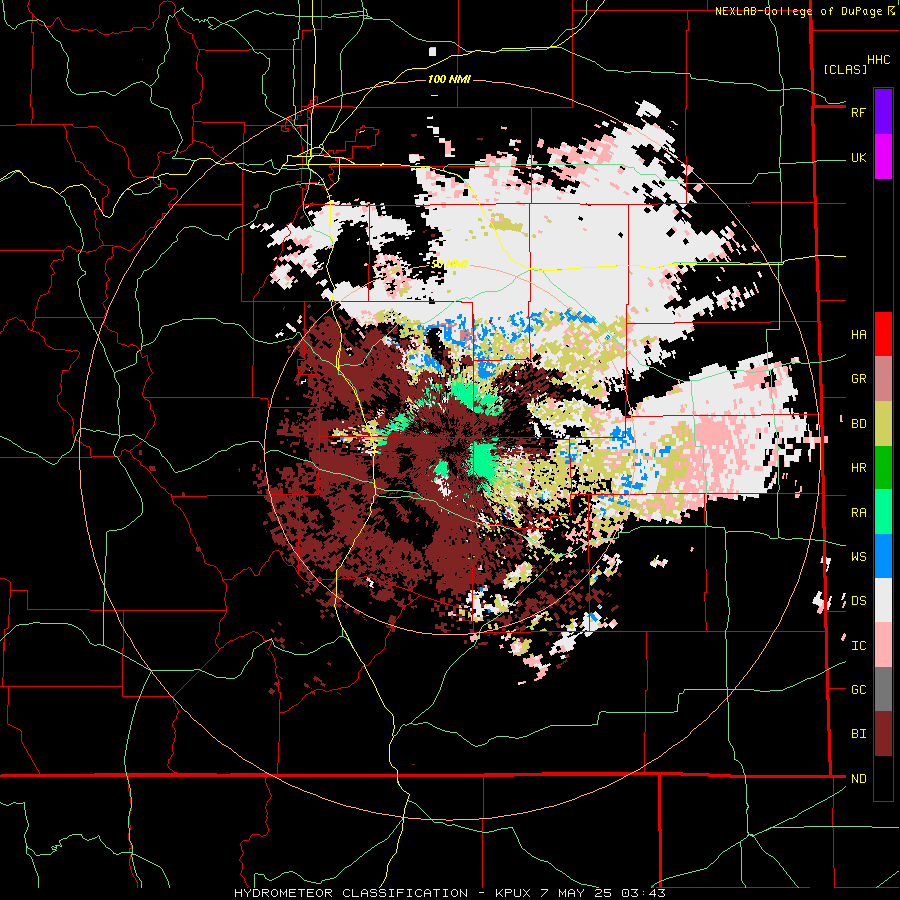Click the 'RF' legend label
Viewport: 900px width, 900px height.
tap(858, 112)
